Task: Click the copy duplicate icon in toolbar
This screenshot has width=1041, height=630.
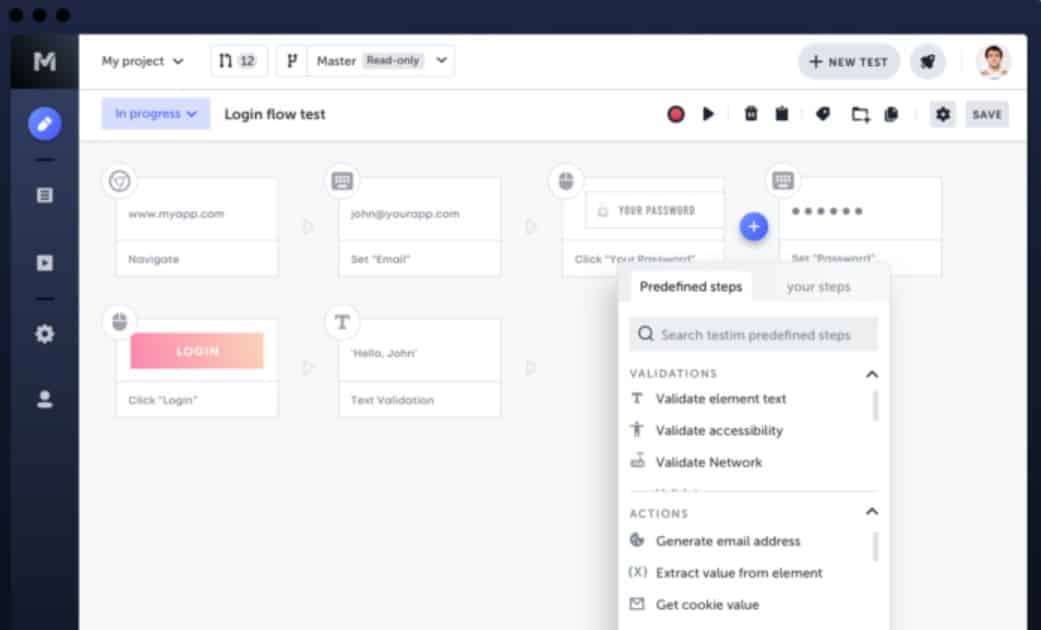Action: coord(892,114)
